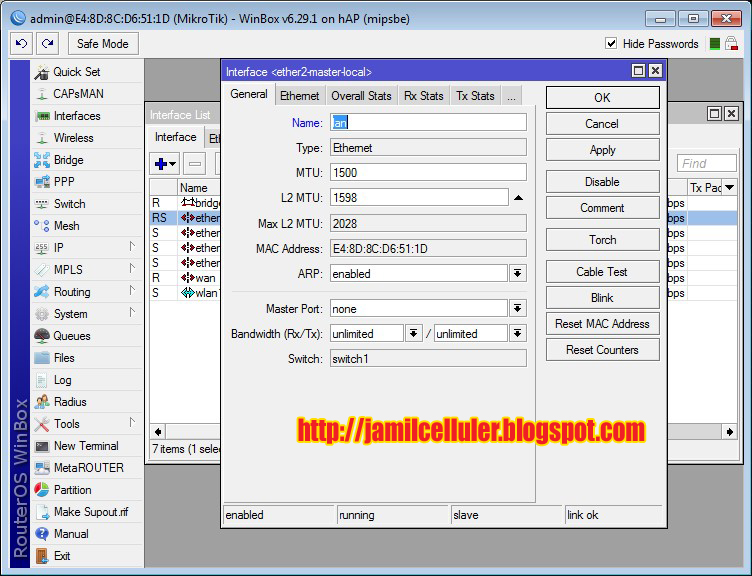Open the Tx bandwidth dropdown
Viewport: 752px width, 576px height.
point(517,333)
